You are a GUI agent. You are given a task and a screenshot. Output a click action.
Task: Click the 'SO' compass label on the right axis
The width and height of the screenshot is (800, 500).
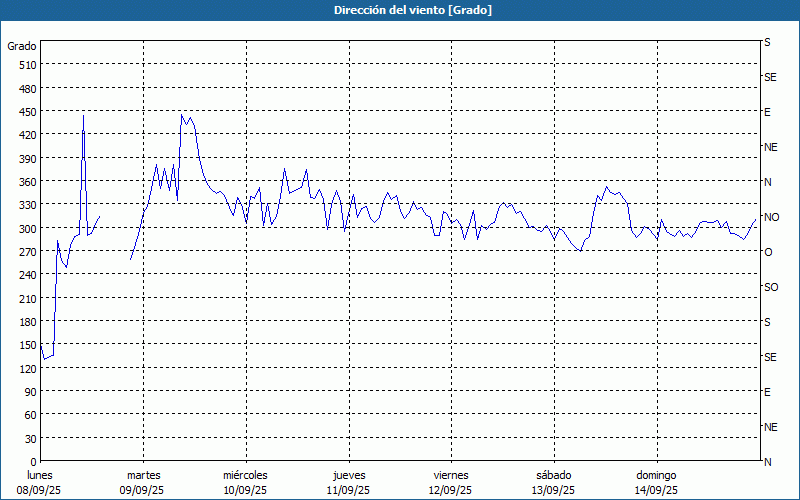click(x=770, y=287)
